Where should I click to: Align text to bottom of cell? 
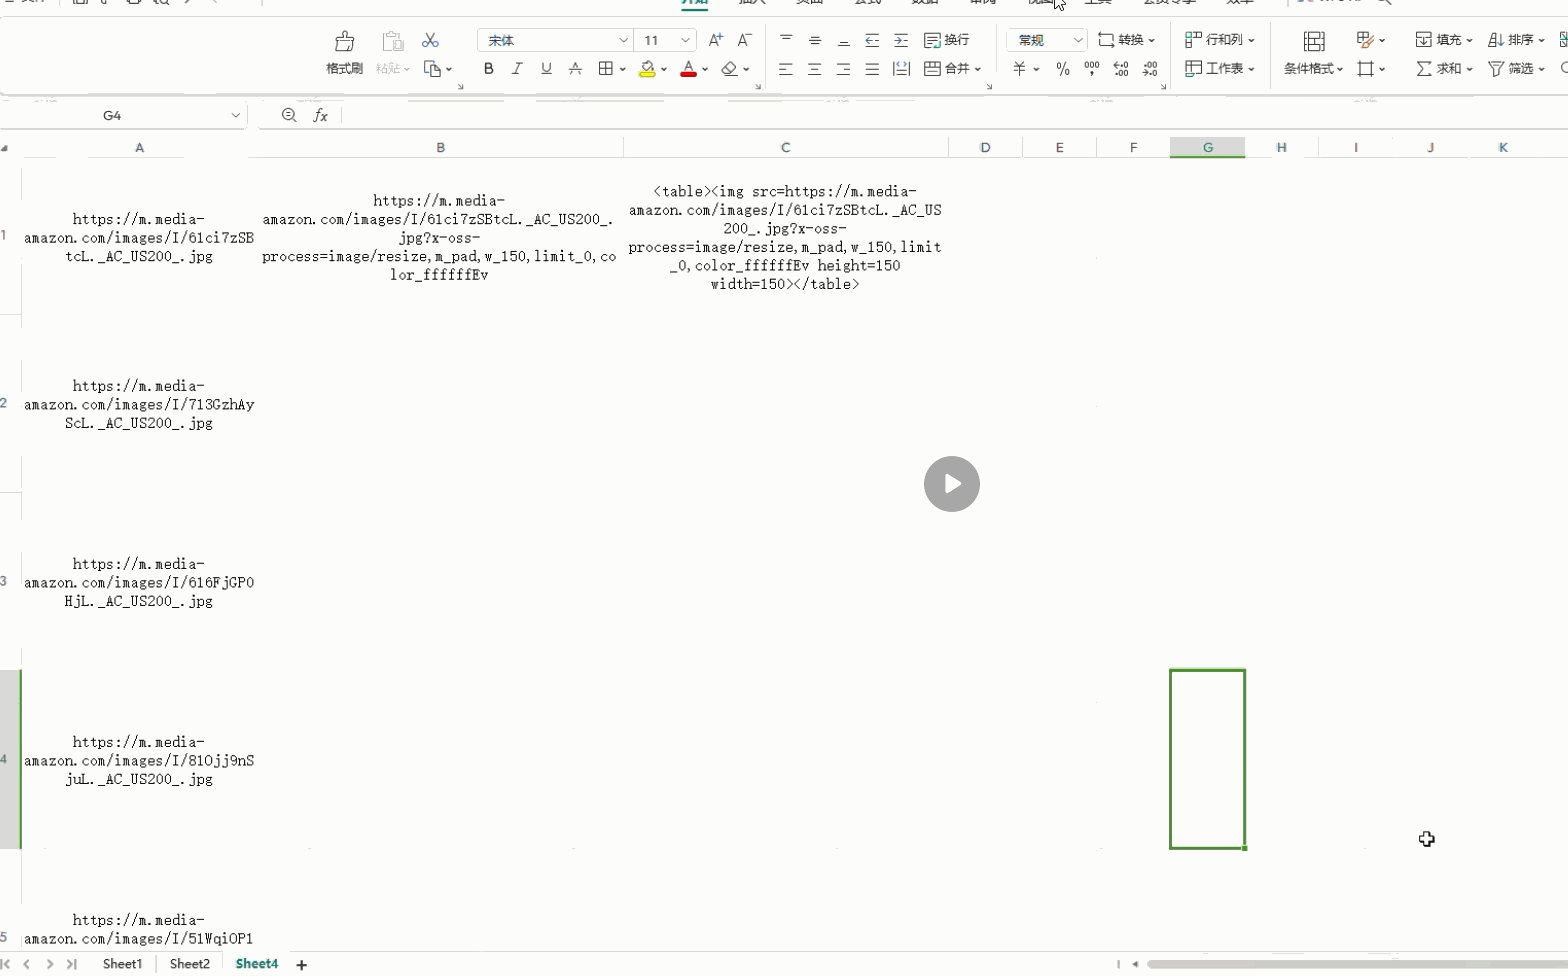844,40
